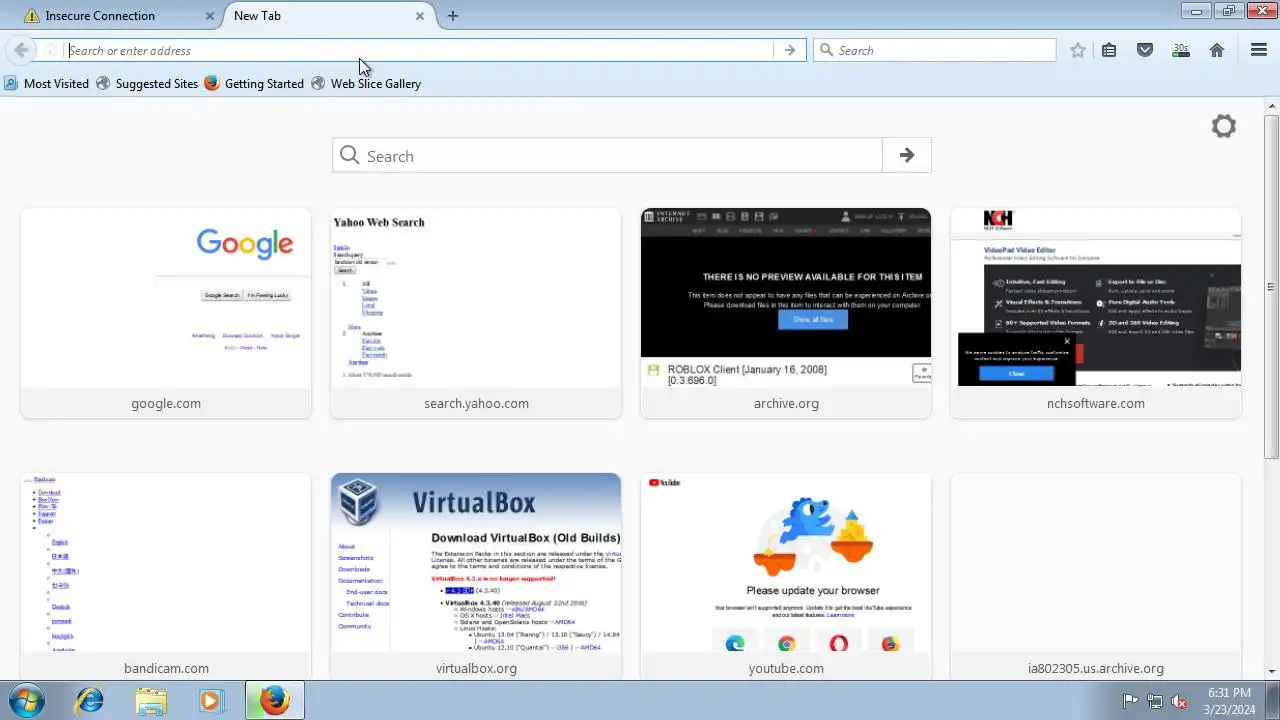Click the scrollbar down arrow
Viewport: 1280px width, 720px height.
1272,671
